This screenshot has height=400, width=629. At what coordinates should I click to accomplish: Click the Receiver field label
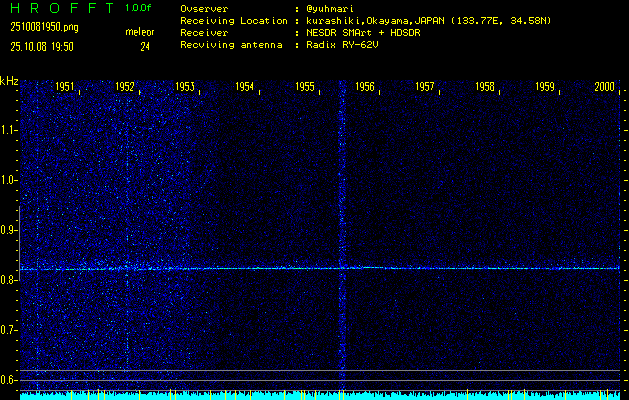tap(204, 33)
